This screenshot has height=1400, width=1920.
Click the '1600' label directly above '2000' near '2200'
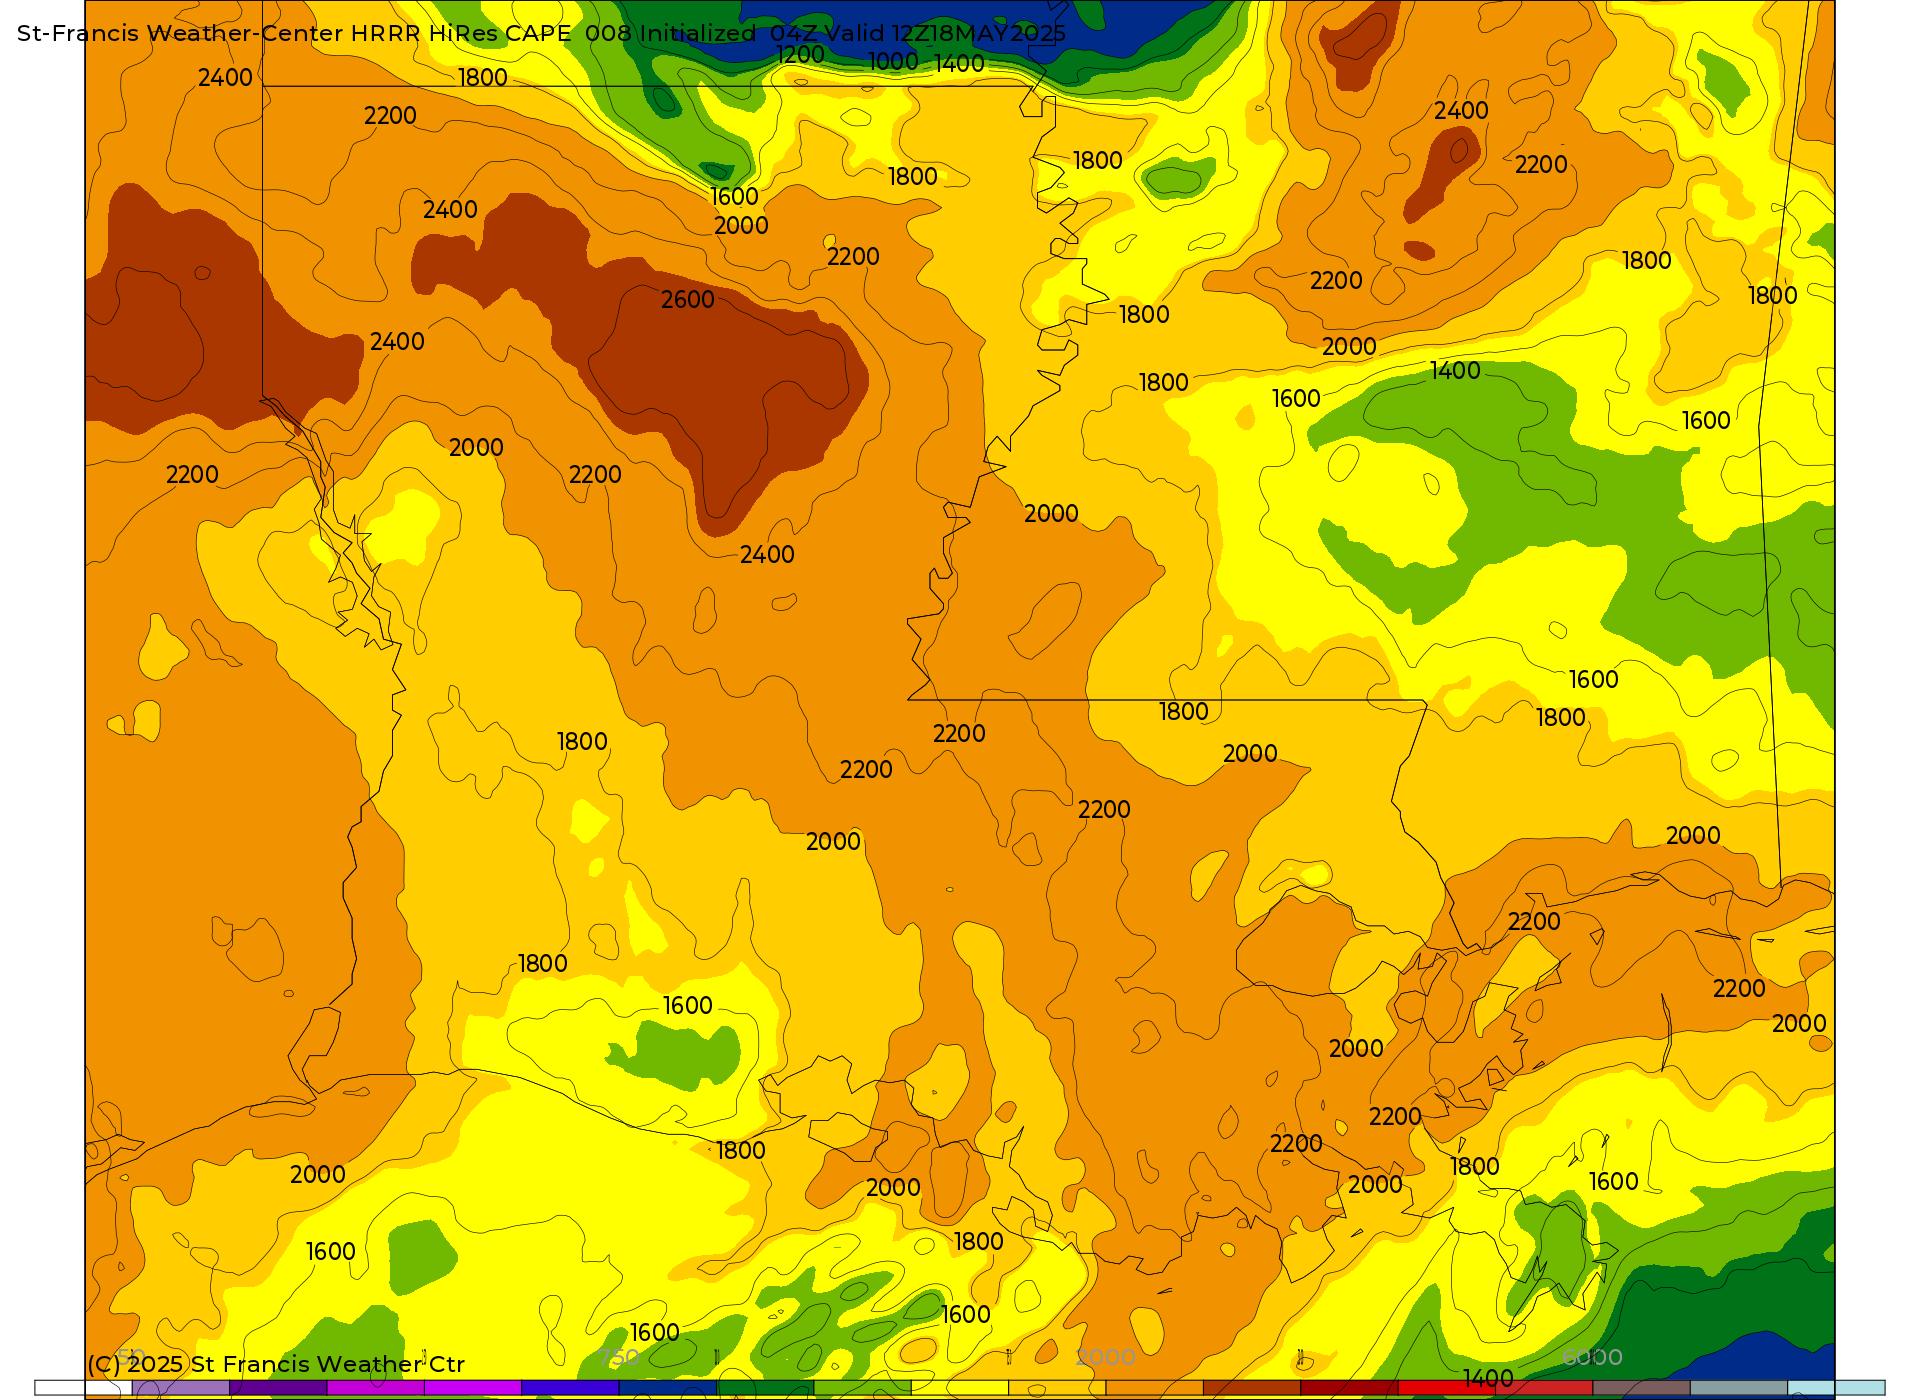(734, 197)
